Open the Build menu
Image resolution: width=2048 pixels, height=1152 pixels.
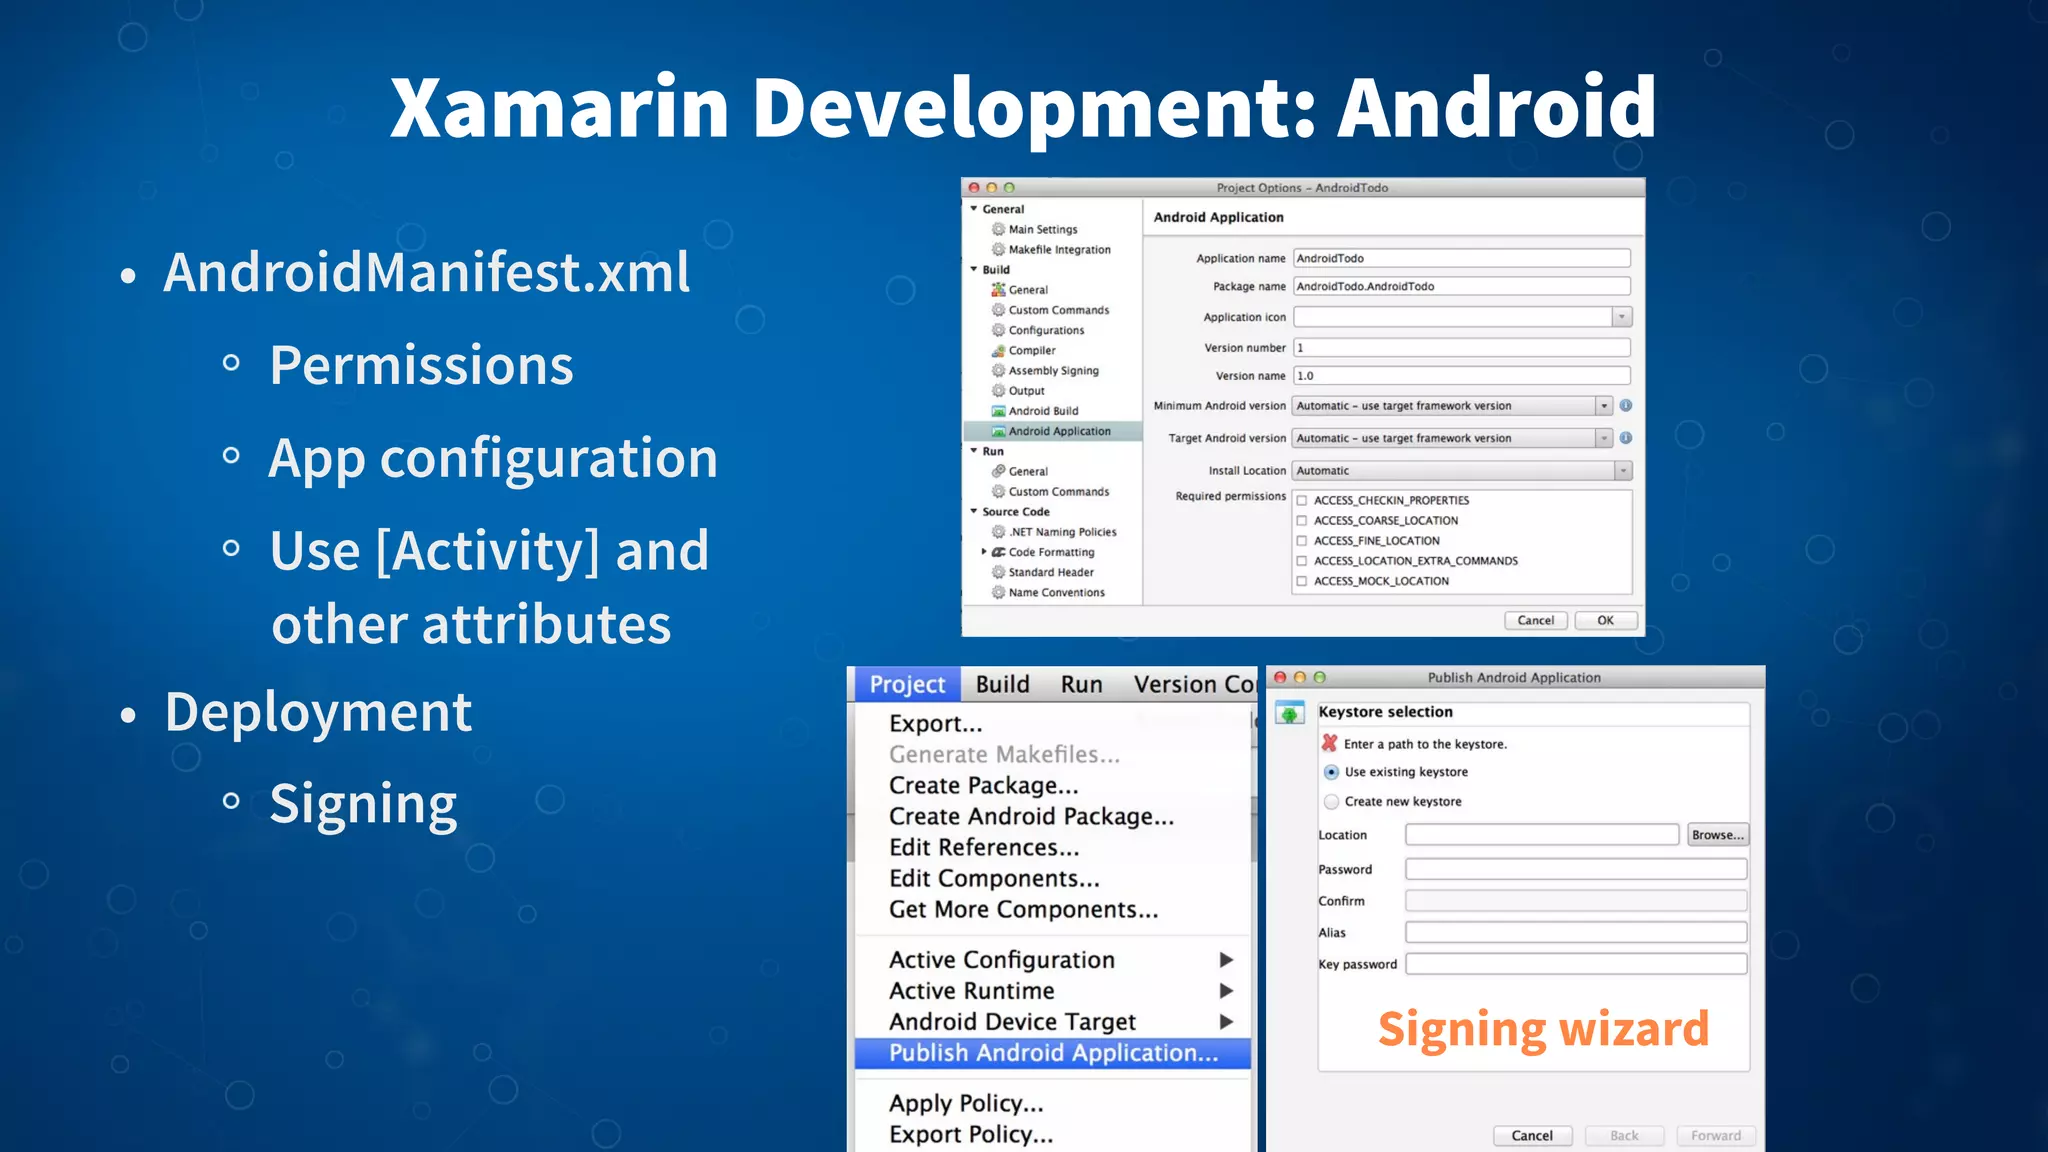[x=1002, y=684]
